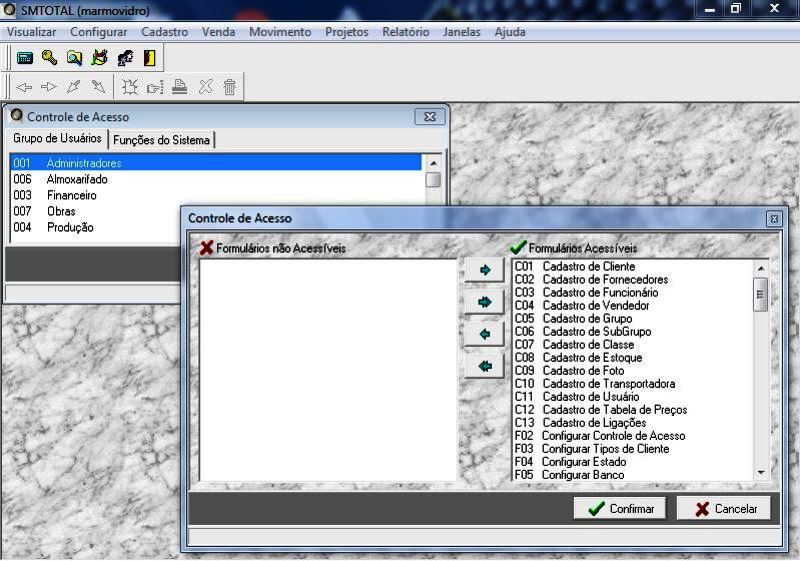Click the yellow key icon
Image resolution: width=800 pixels, height=561 pixels.
pyautogui.click(x=49, y=58)
